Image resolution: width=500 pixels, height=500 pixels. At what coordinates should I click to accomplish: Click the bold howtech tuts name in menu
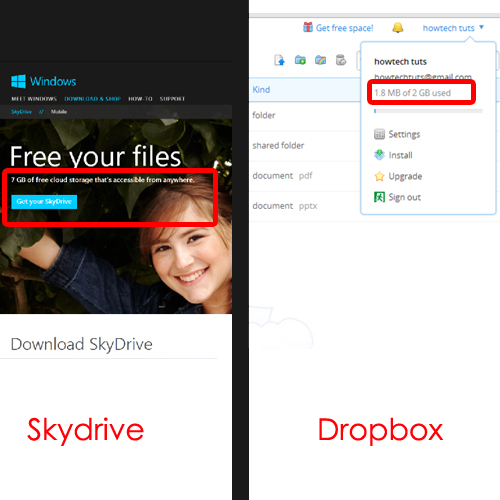coord(400,62)
